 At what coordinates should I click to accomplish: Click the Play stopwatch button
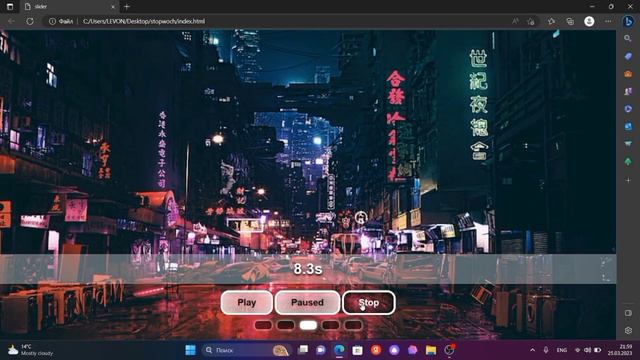[247, 302]
